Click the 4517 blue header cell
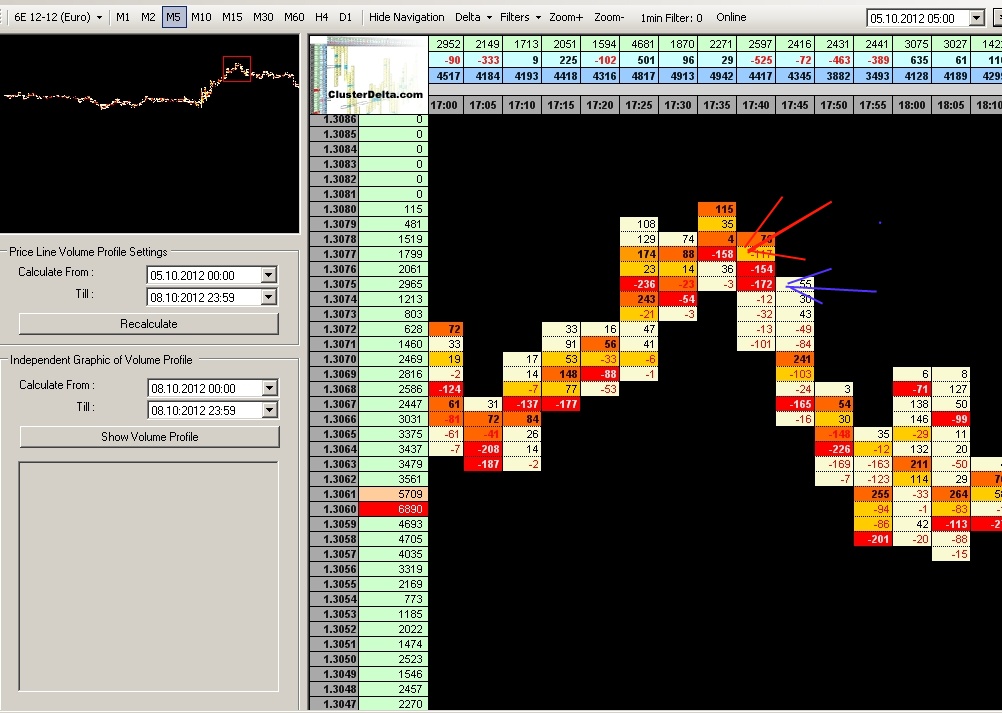1002x713 pixels. click(446, 76)
